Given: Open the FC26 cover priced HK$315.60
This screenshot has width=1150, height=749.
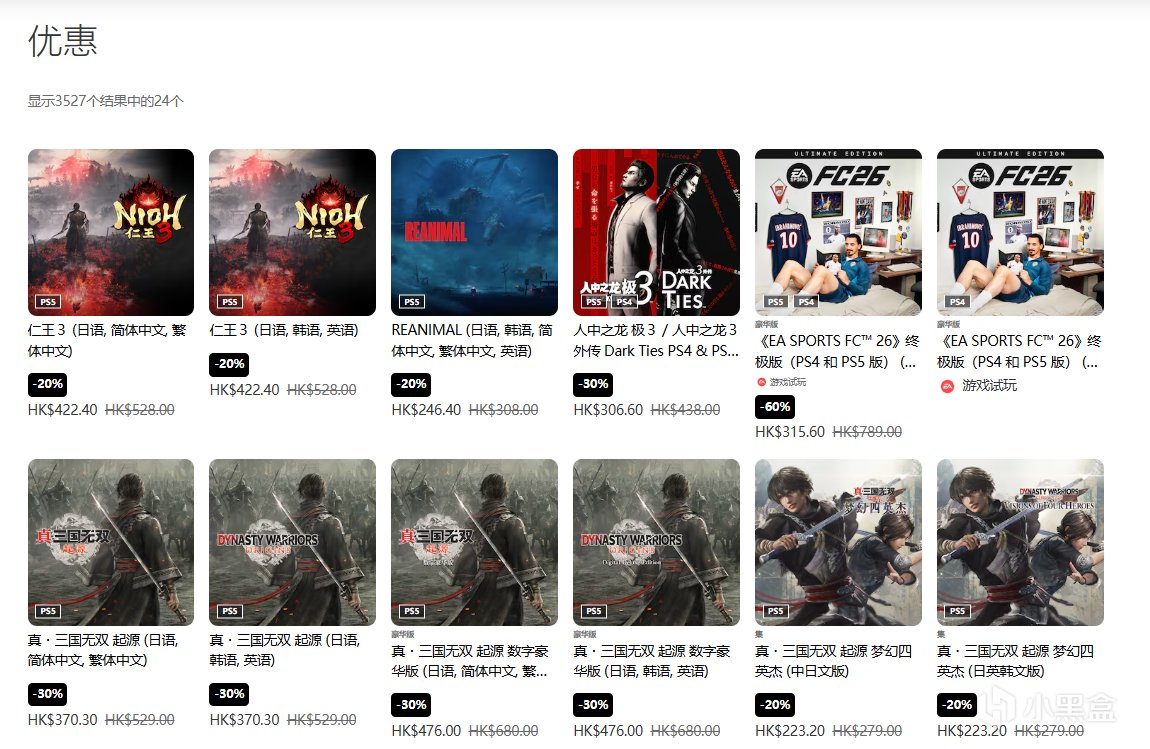Looking at the screenshot, I should 838,233.
